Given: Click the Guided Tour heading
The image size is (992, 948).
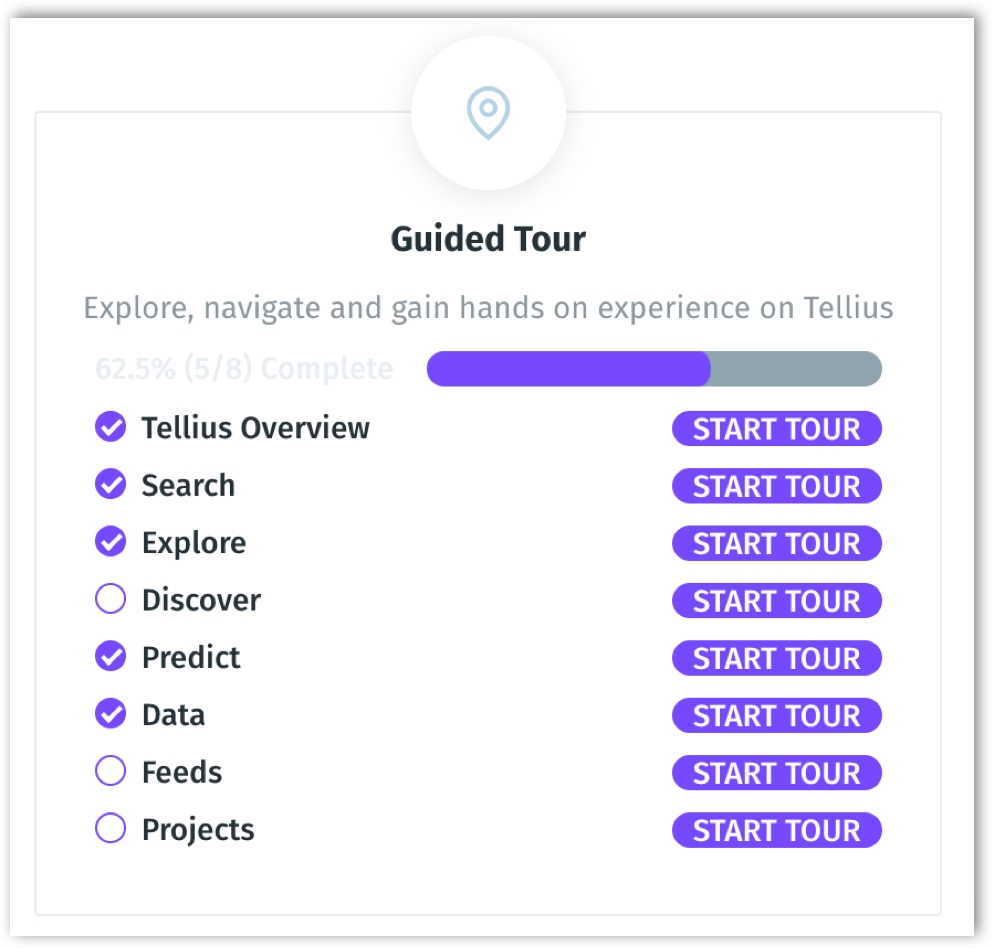Looking at the screenshot, I should (488, 239).
